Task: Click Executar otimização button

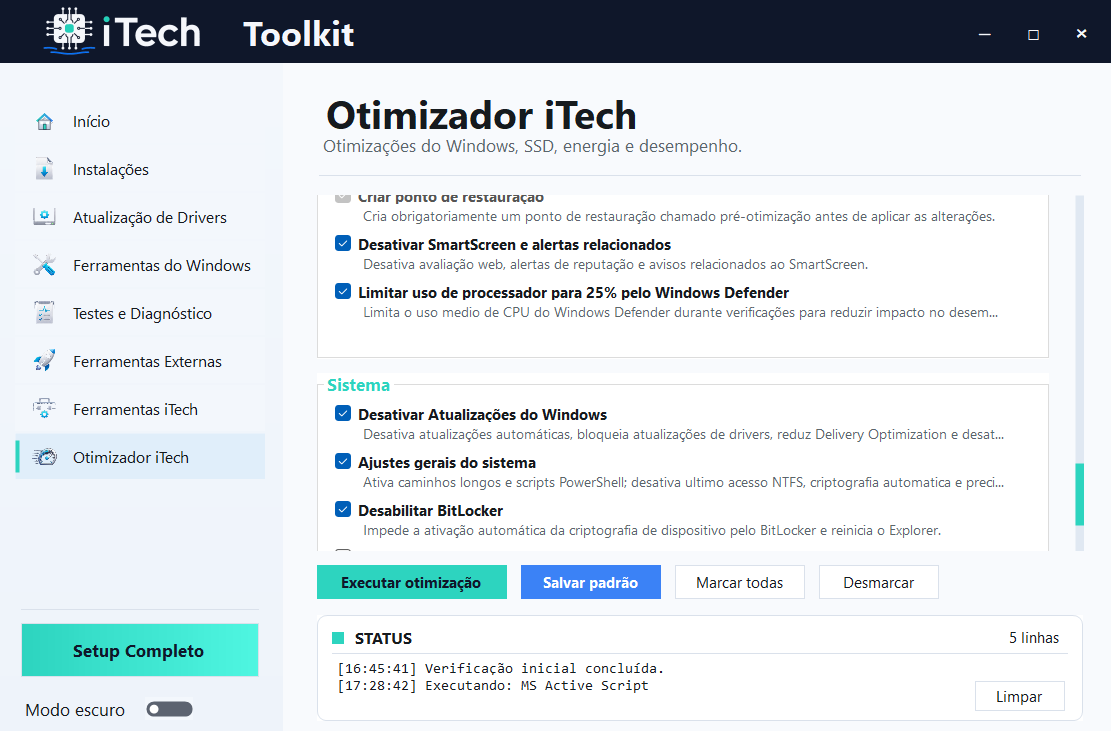Action: [412, 582]
